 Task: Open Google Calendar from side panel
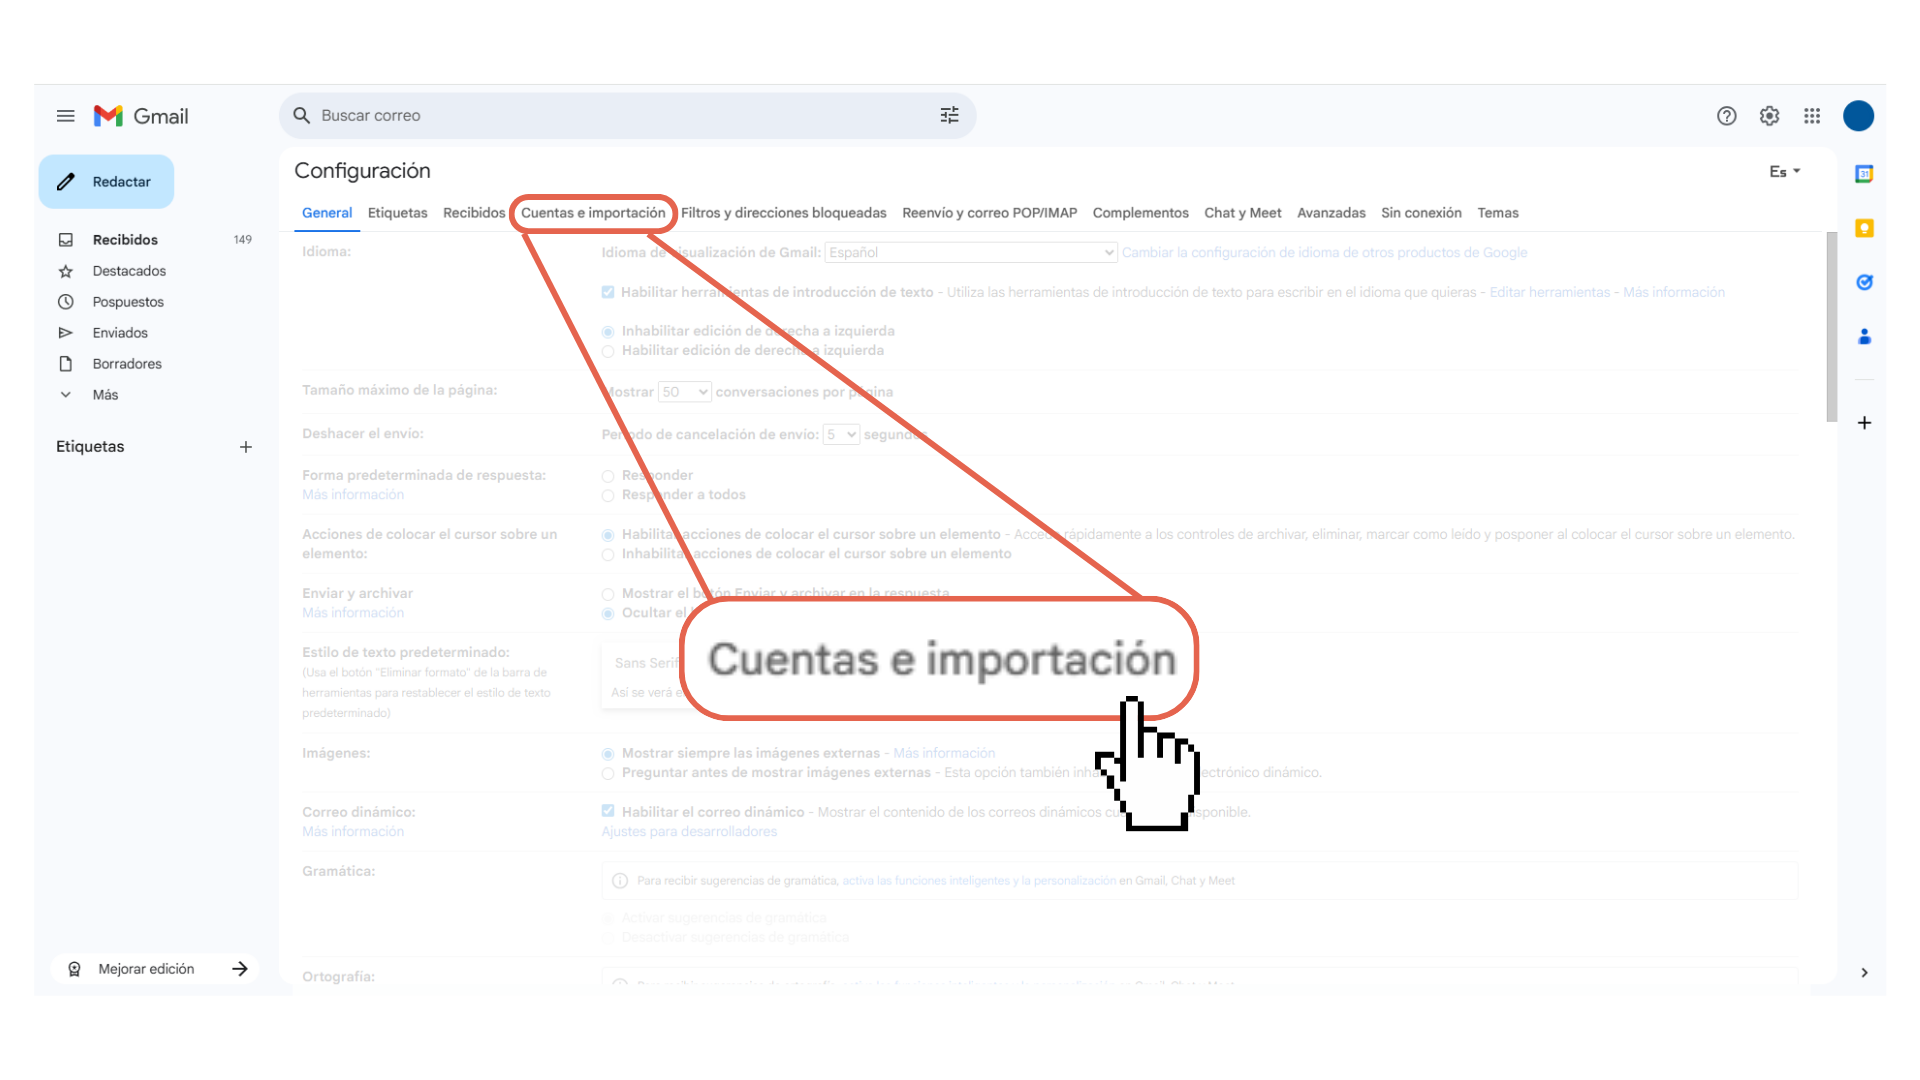tap(1864, 173)
